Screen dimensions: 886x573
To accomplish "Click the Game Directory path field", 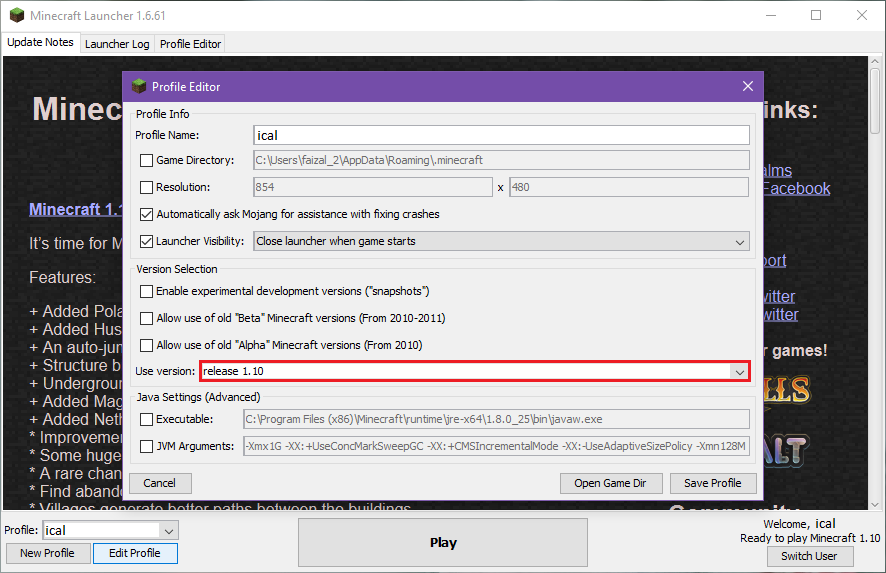I will pos(501,160).
